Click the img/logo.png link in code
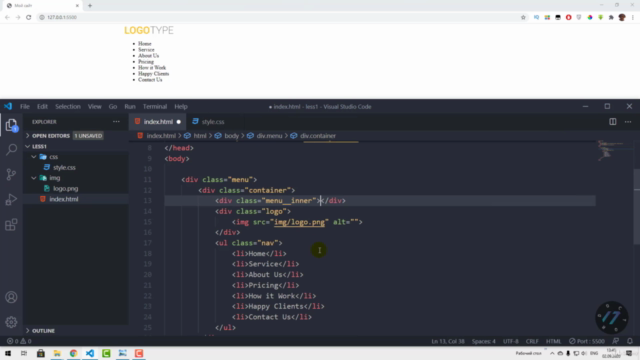The image size is (640, 360). [299, 222]
